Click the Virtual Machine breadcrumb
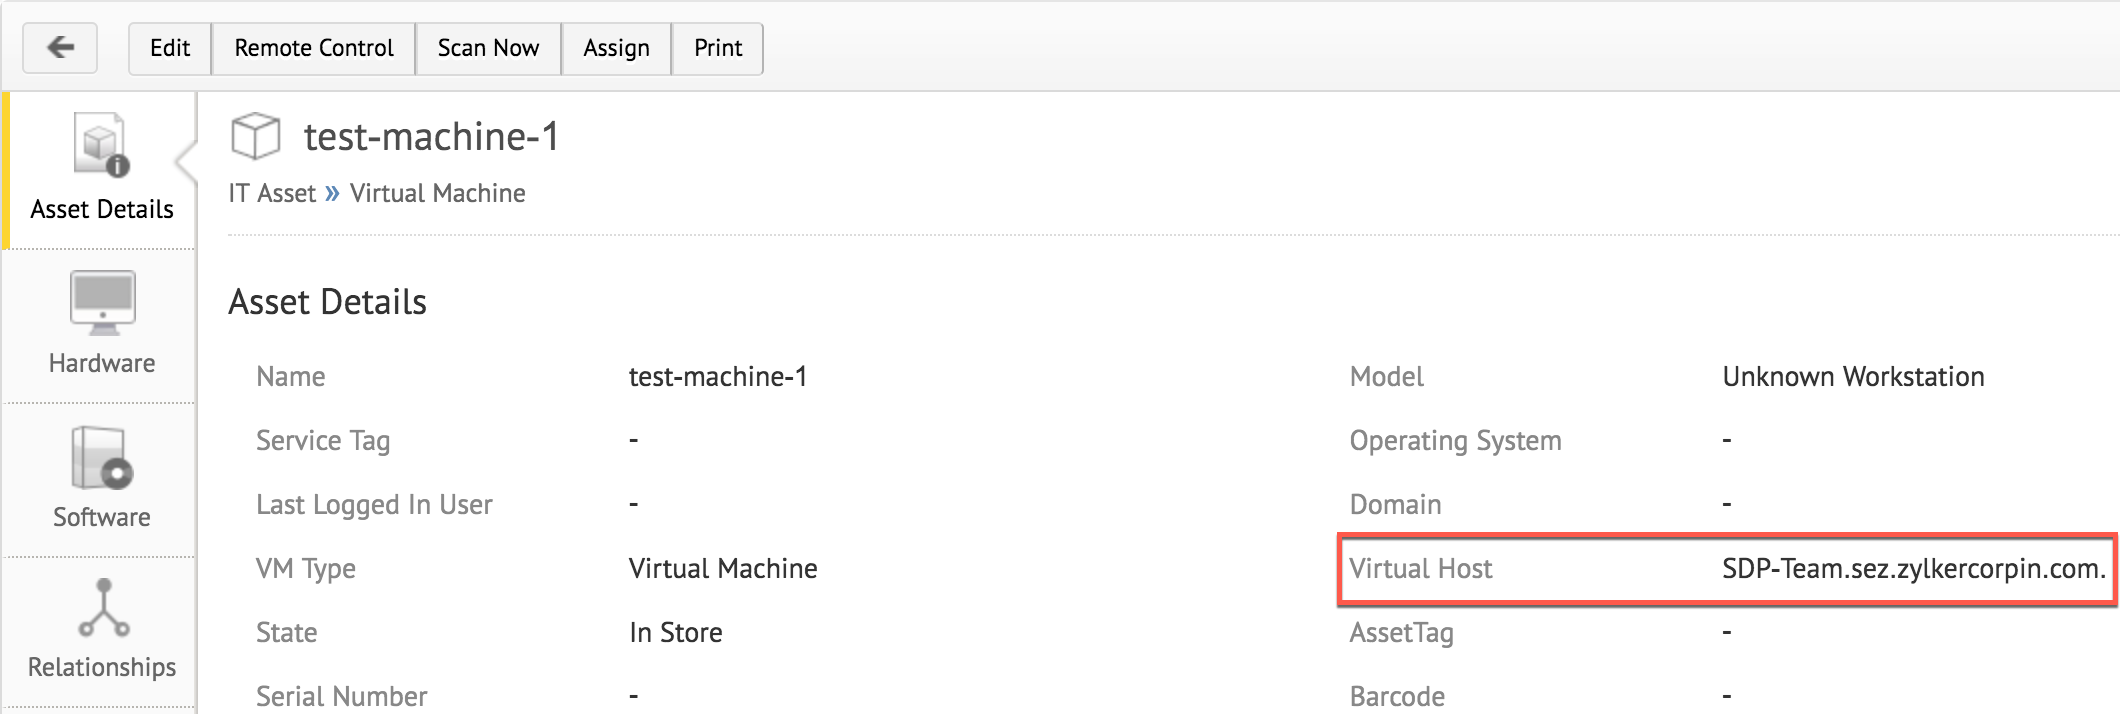 pyautogui.click(x=437, y=193)
